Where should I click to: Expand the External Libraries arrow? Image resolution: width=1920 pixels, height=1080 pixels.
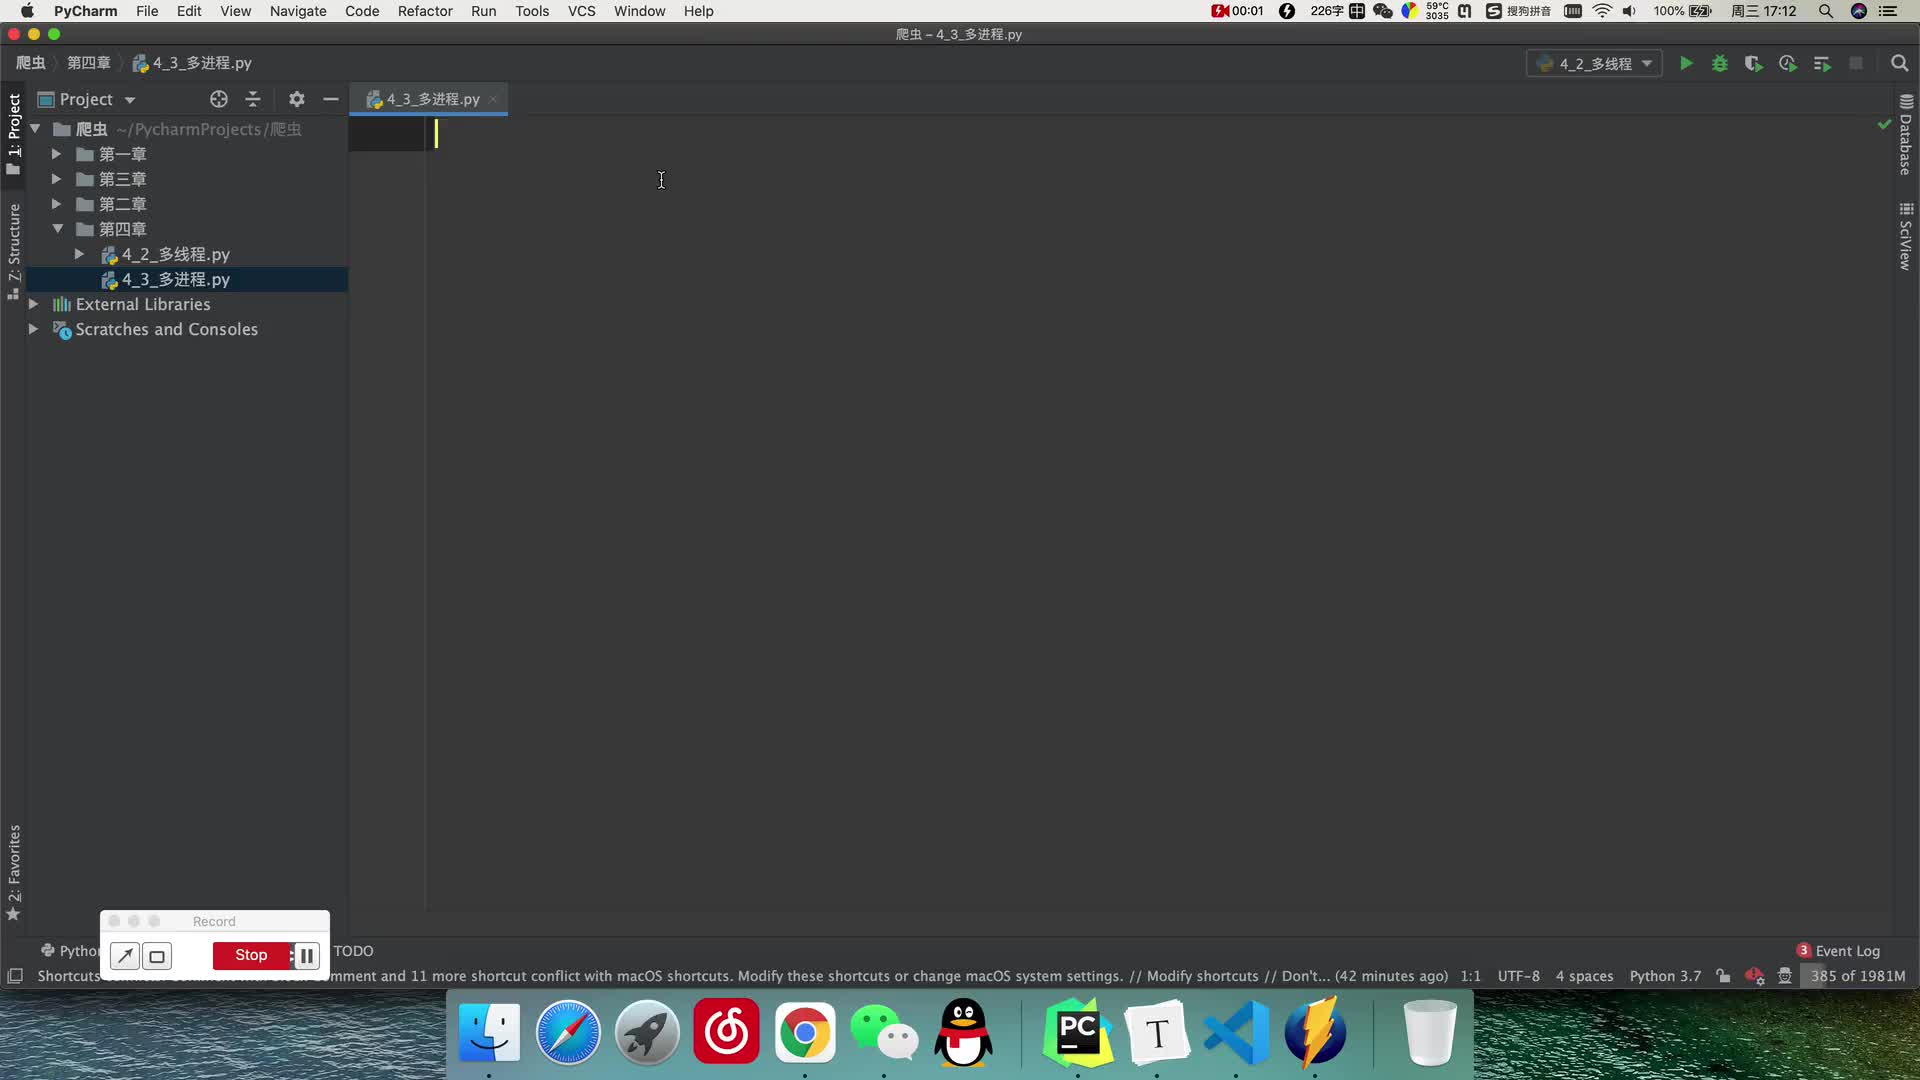tap(33, 304)
